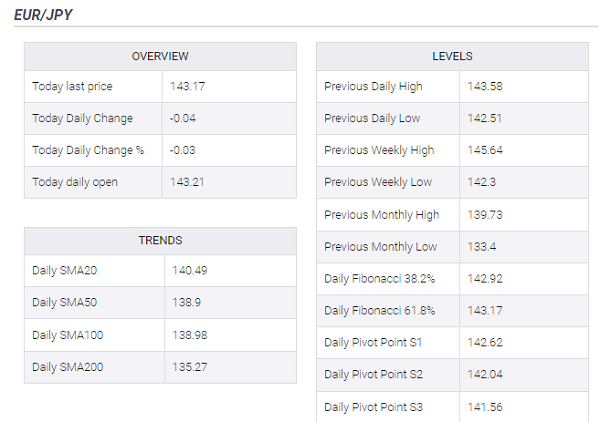Screen dimensions: 600x422
Task: Click Today Daily Change % value -0.03
Action: coord(184,150)
